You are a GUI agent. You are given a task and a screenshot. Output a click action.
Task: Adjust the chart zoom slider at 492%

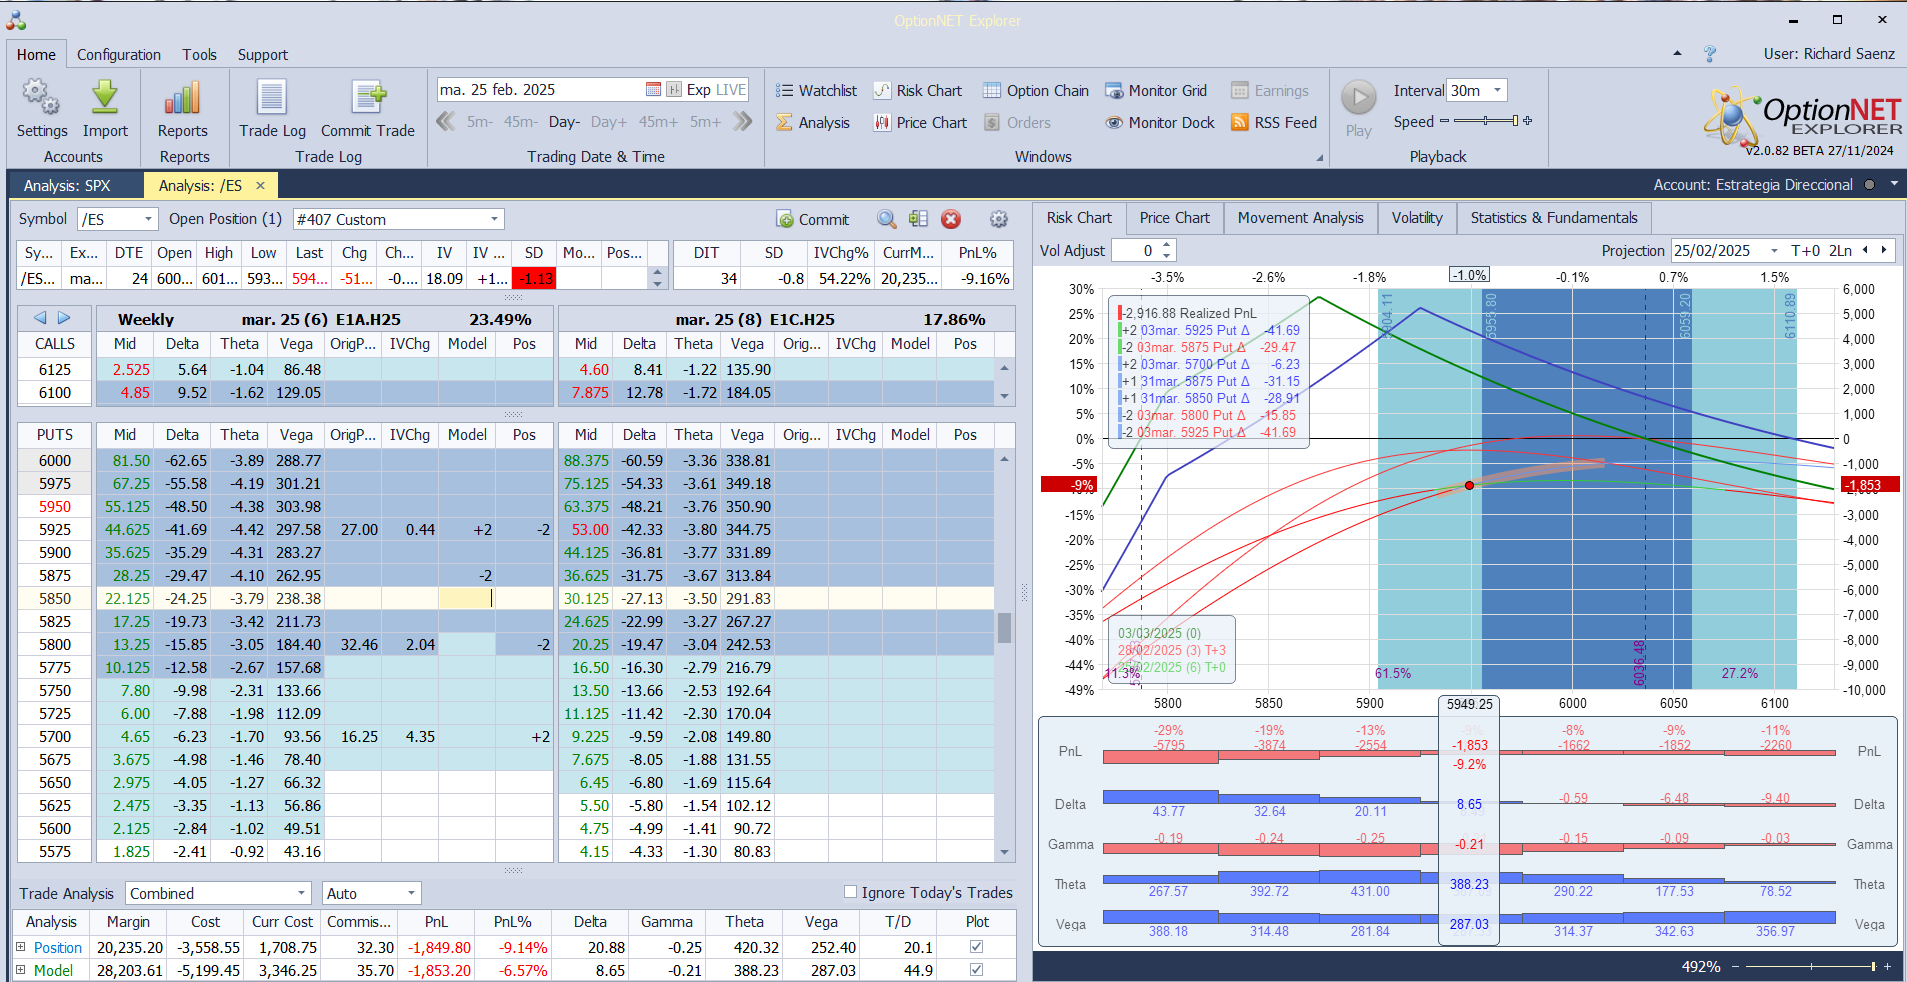[x=1811, y=967]
